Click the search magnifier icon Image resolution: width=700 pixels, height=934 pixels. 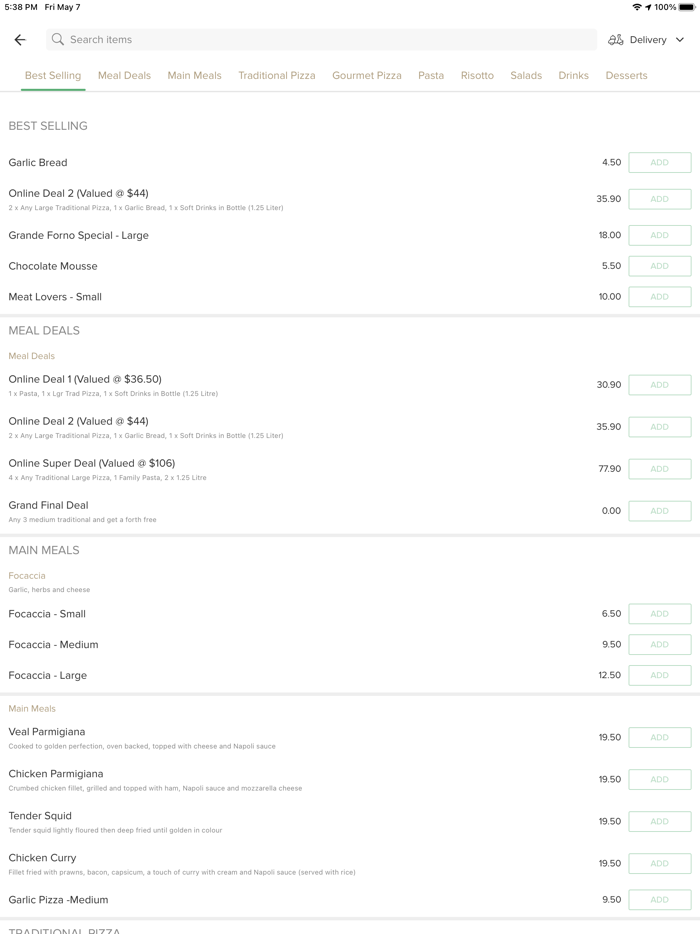tap(58, 40)
